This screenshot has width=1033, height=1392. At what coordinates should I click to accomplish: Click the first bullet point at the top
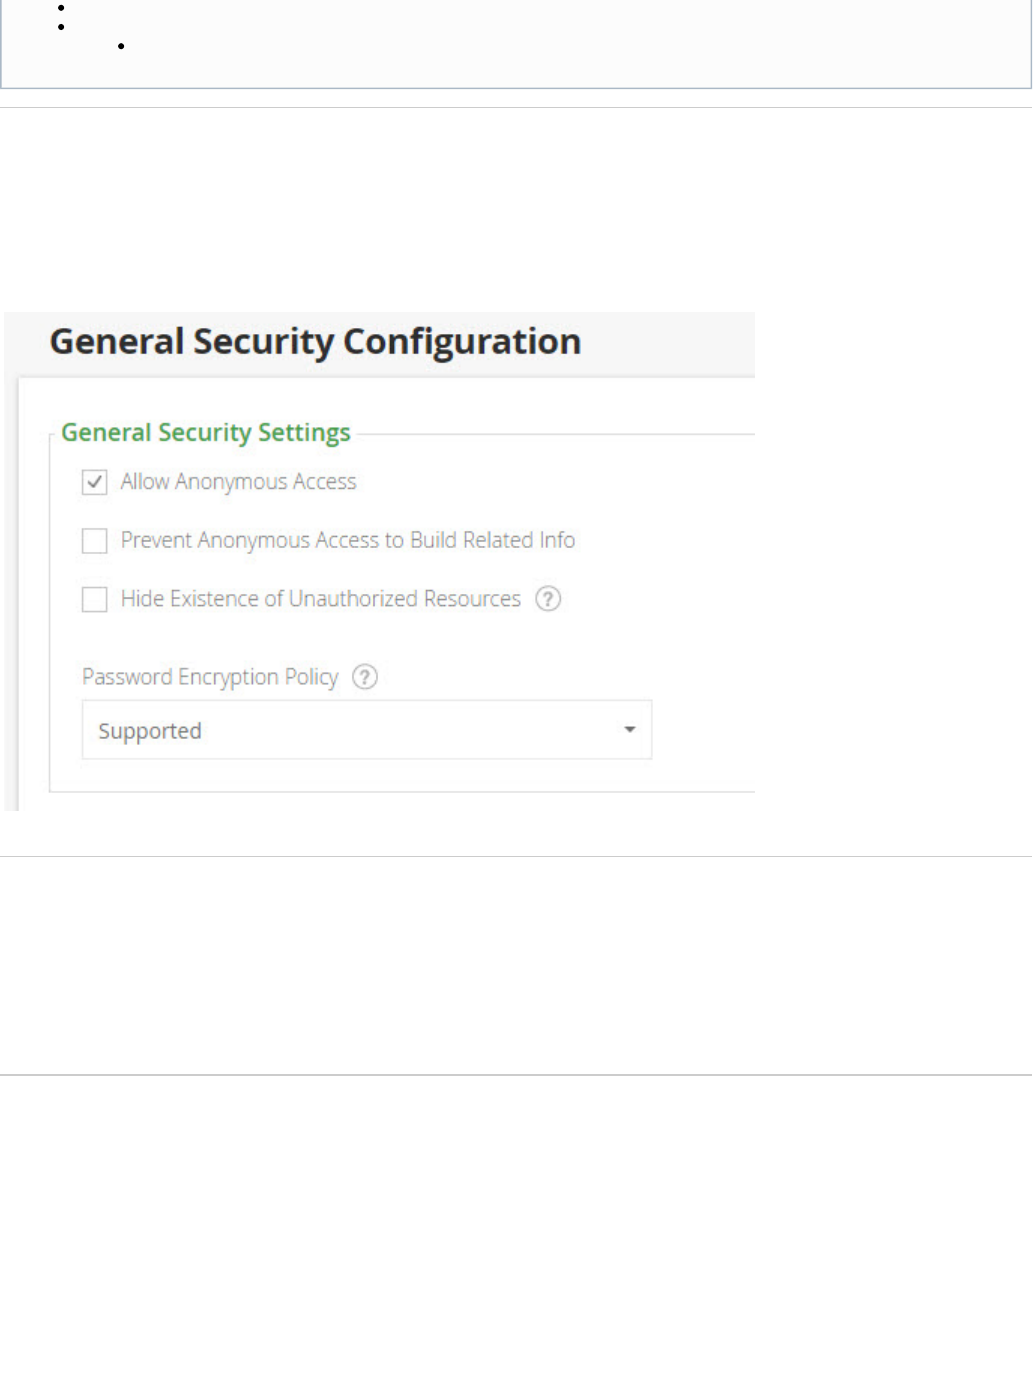(61, 8)
